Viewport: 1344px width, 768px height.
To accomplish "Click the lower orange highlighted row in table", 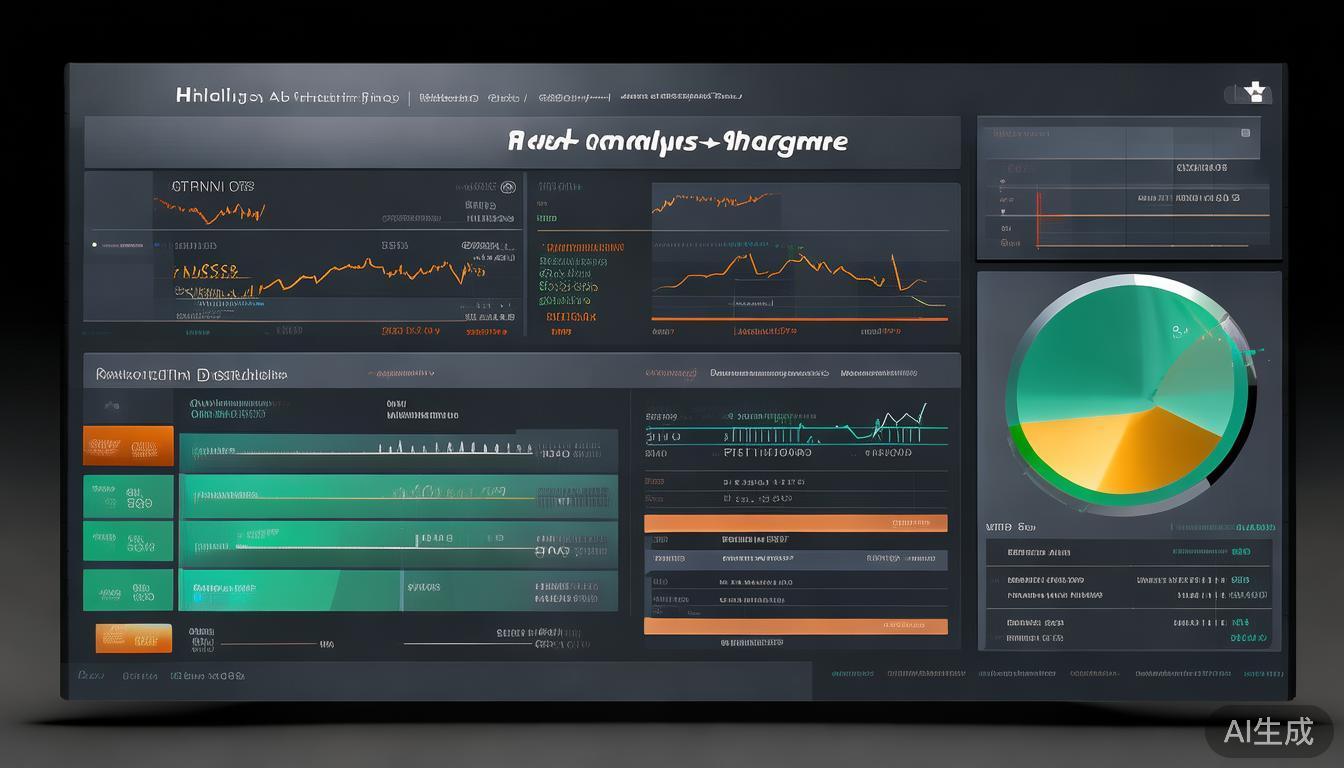I will (795, 626).
